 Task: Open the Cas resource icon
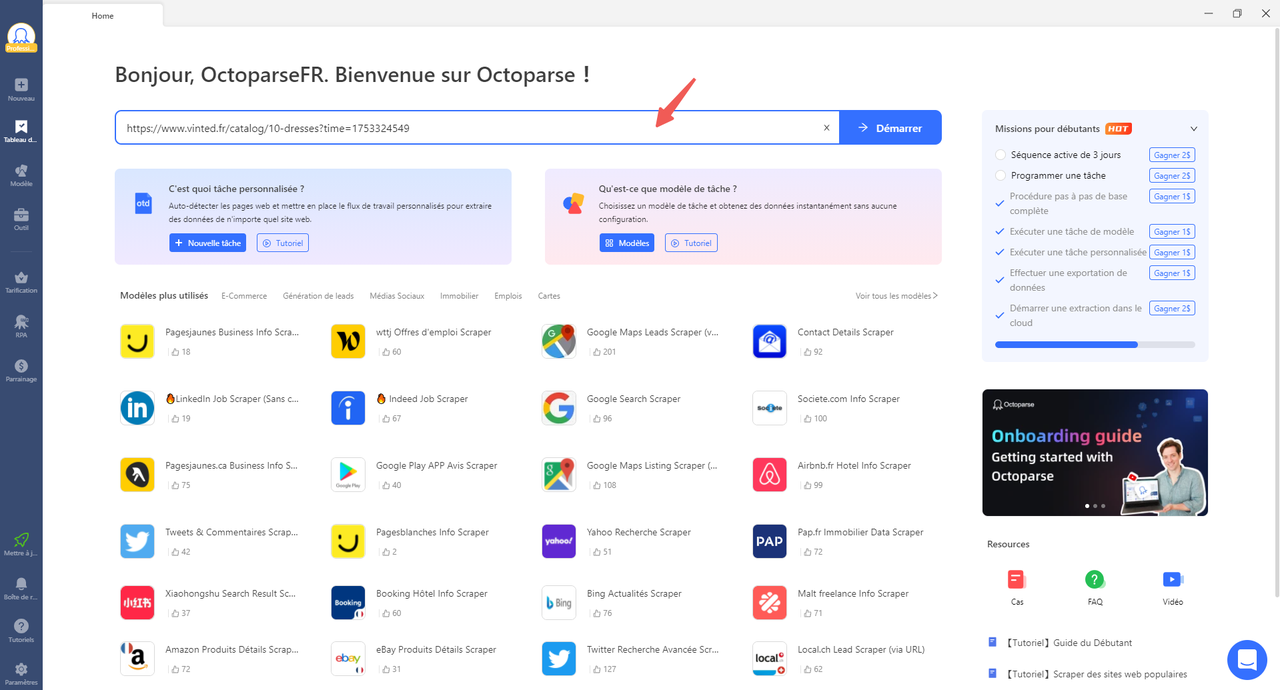coord(1017,579)
